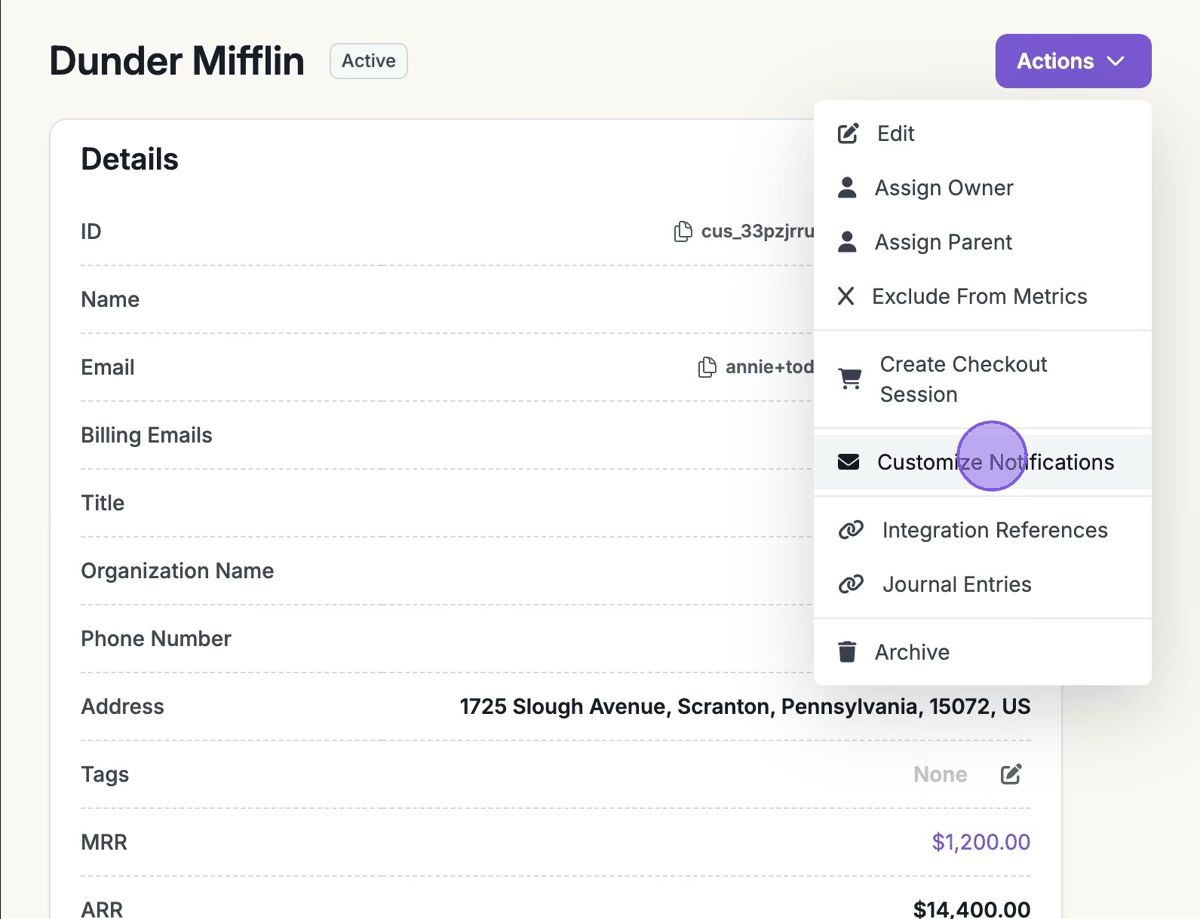The width and height of the screenshot is (1200, 919).
Task: Click the Organization Name row label
Action: pyautogui.click(x=177, y=571)
